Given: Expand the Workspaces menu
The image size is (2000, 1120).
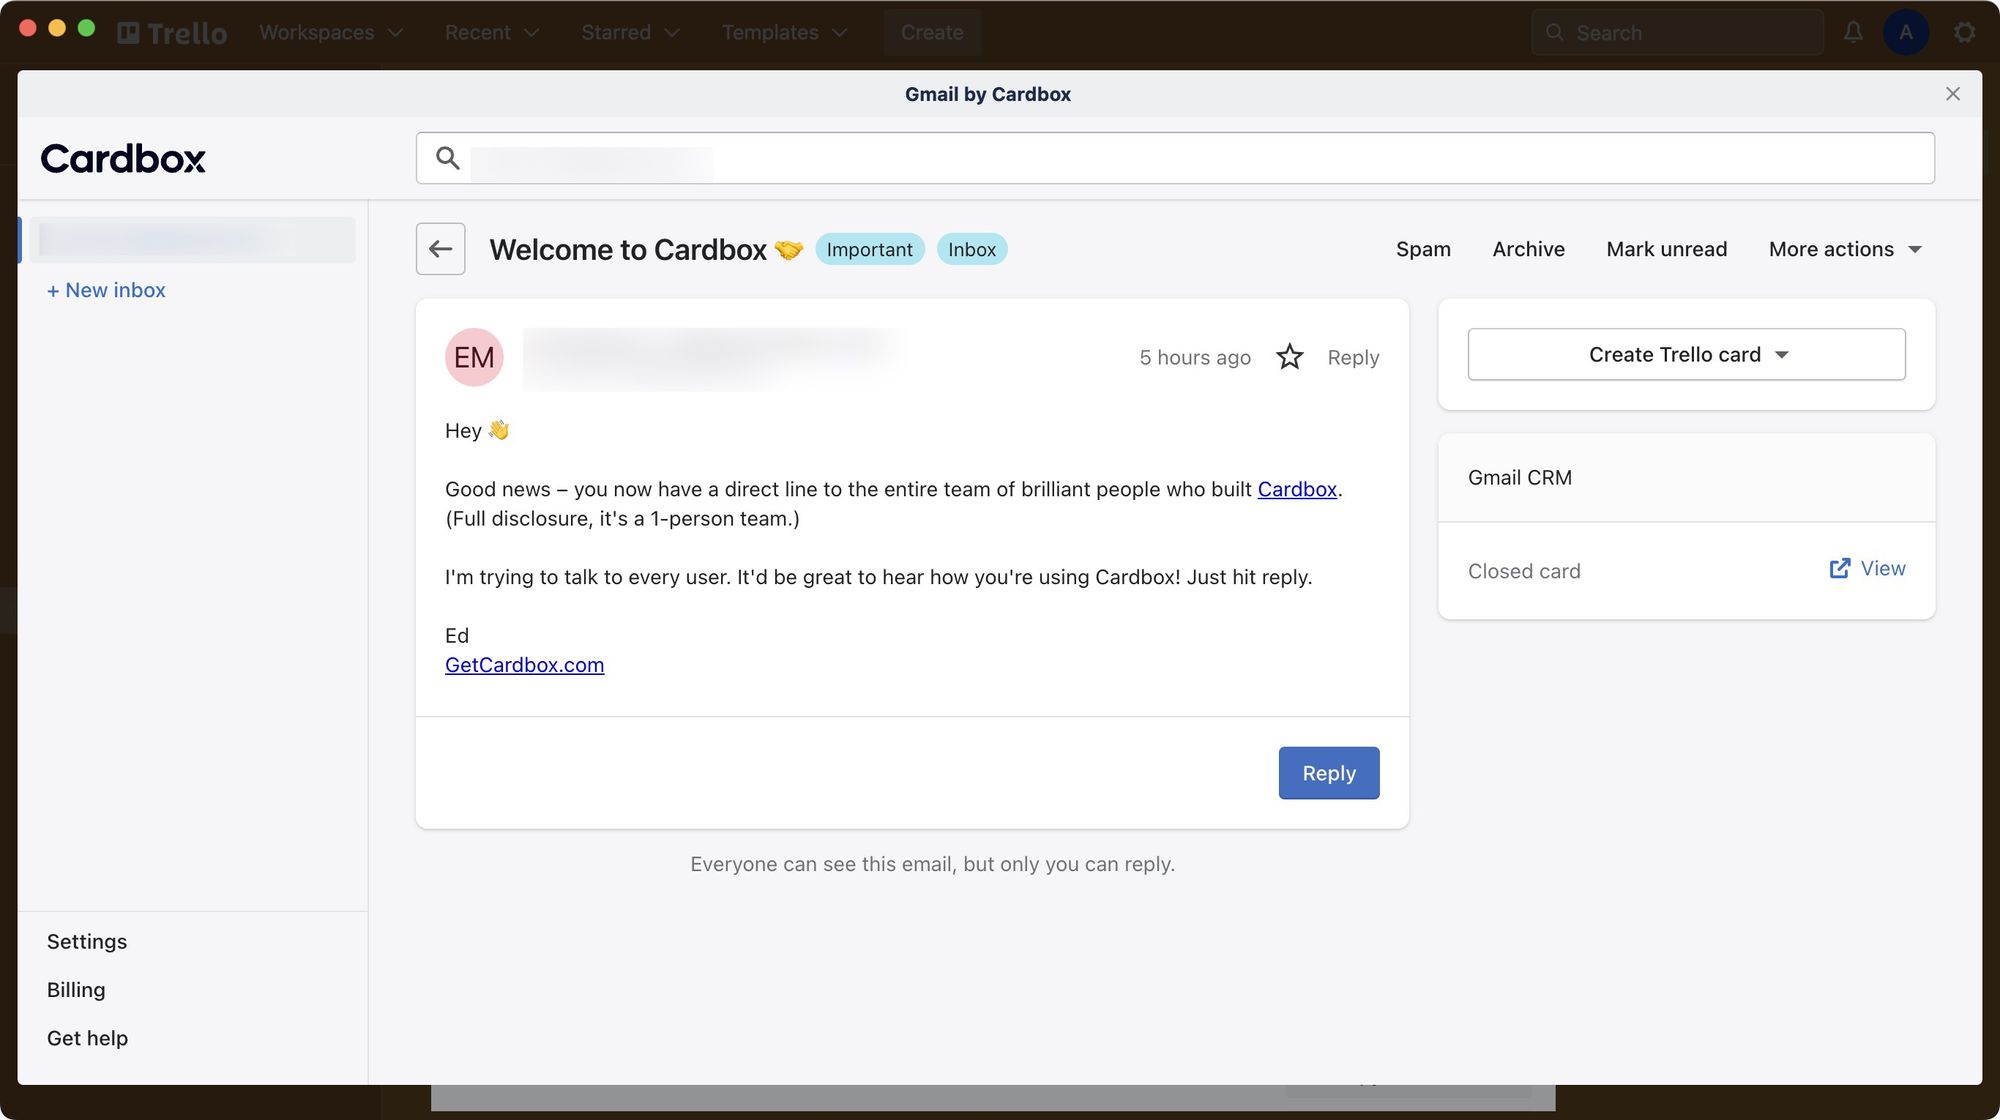Looking at the screenshot, I should coord(331,32).
